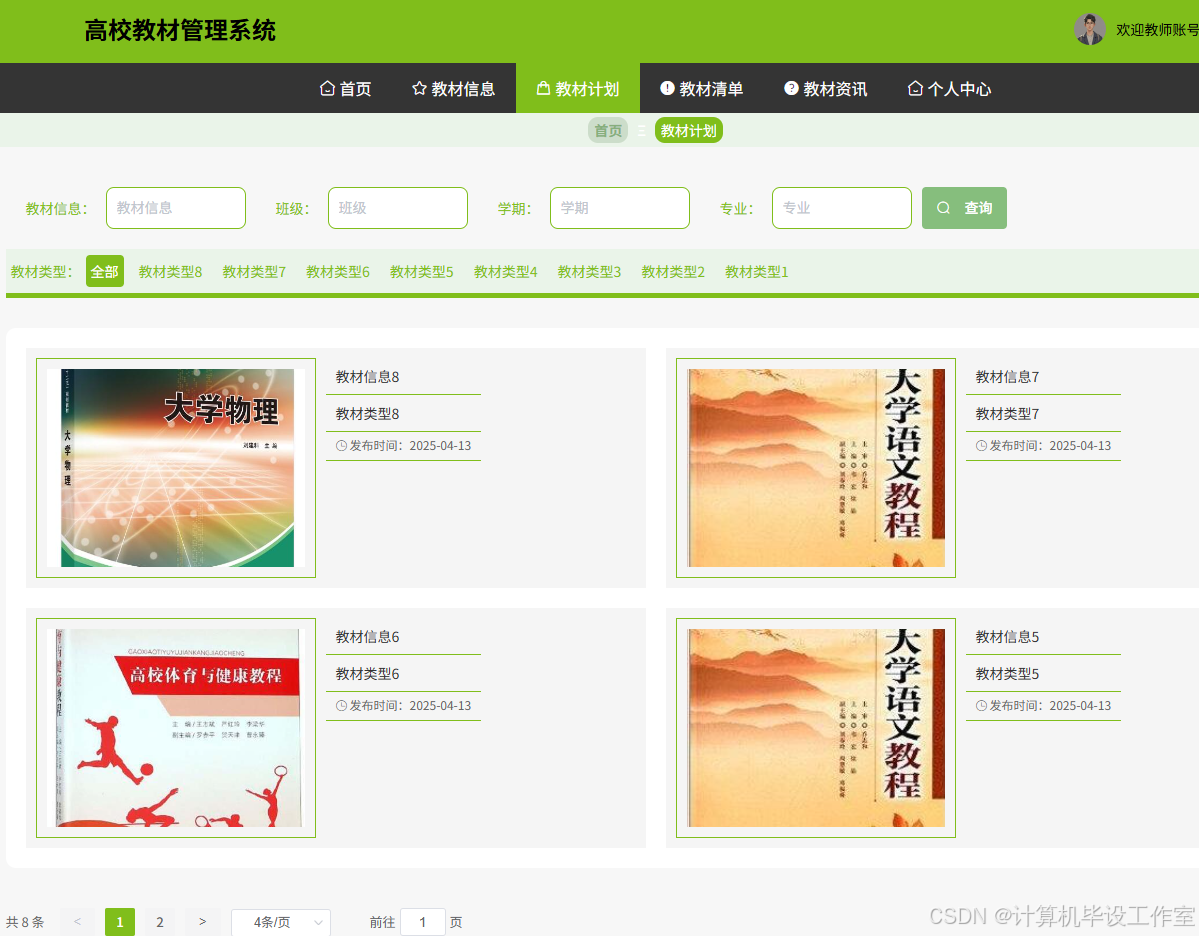The height and width of the screenshot is (936, 1199).
Task: Focus the 班级 search input
Action: tap(398, 208)
